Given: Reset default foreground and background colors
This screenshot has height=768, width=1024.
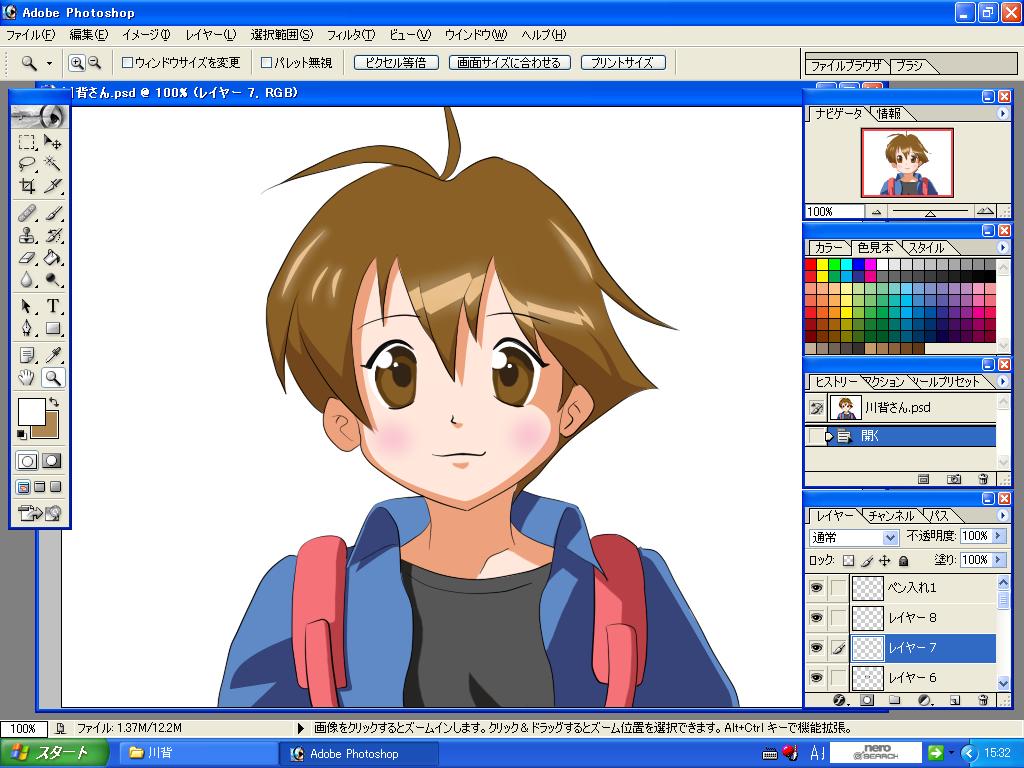Looking at the screenshot, I should pyautogui.click(x=22, y=435).
